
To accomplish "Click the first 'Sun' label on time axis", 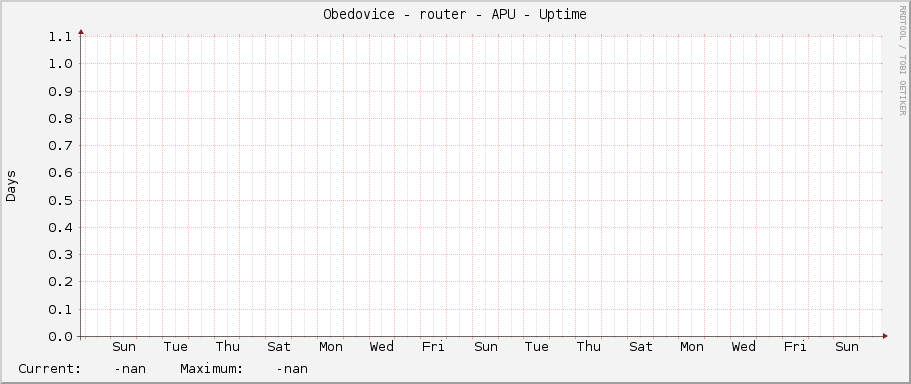I will pyautogui.click(x=124, y=347).
